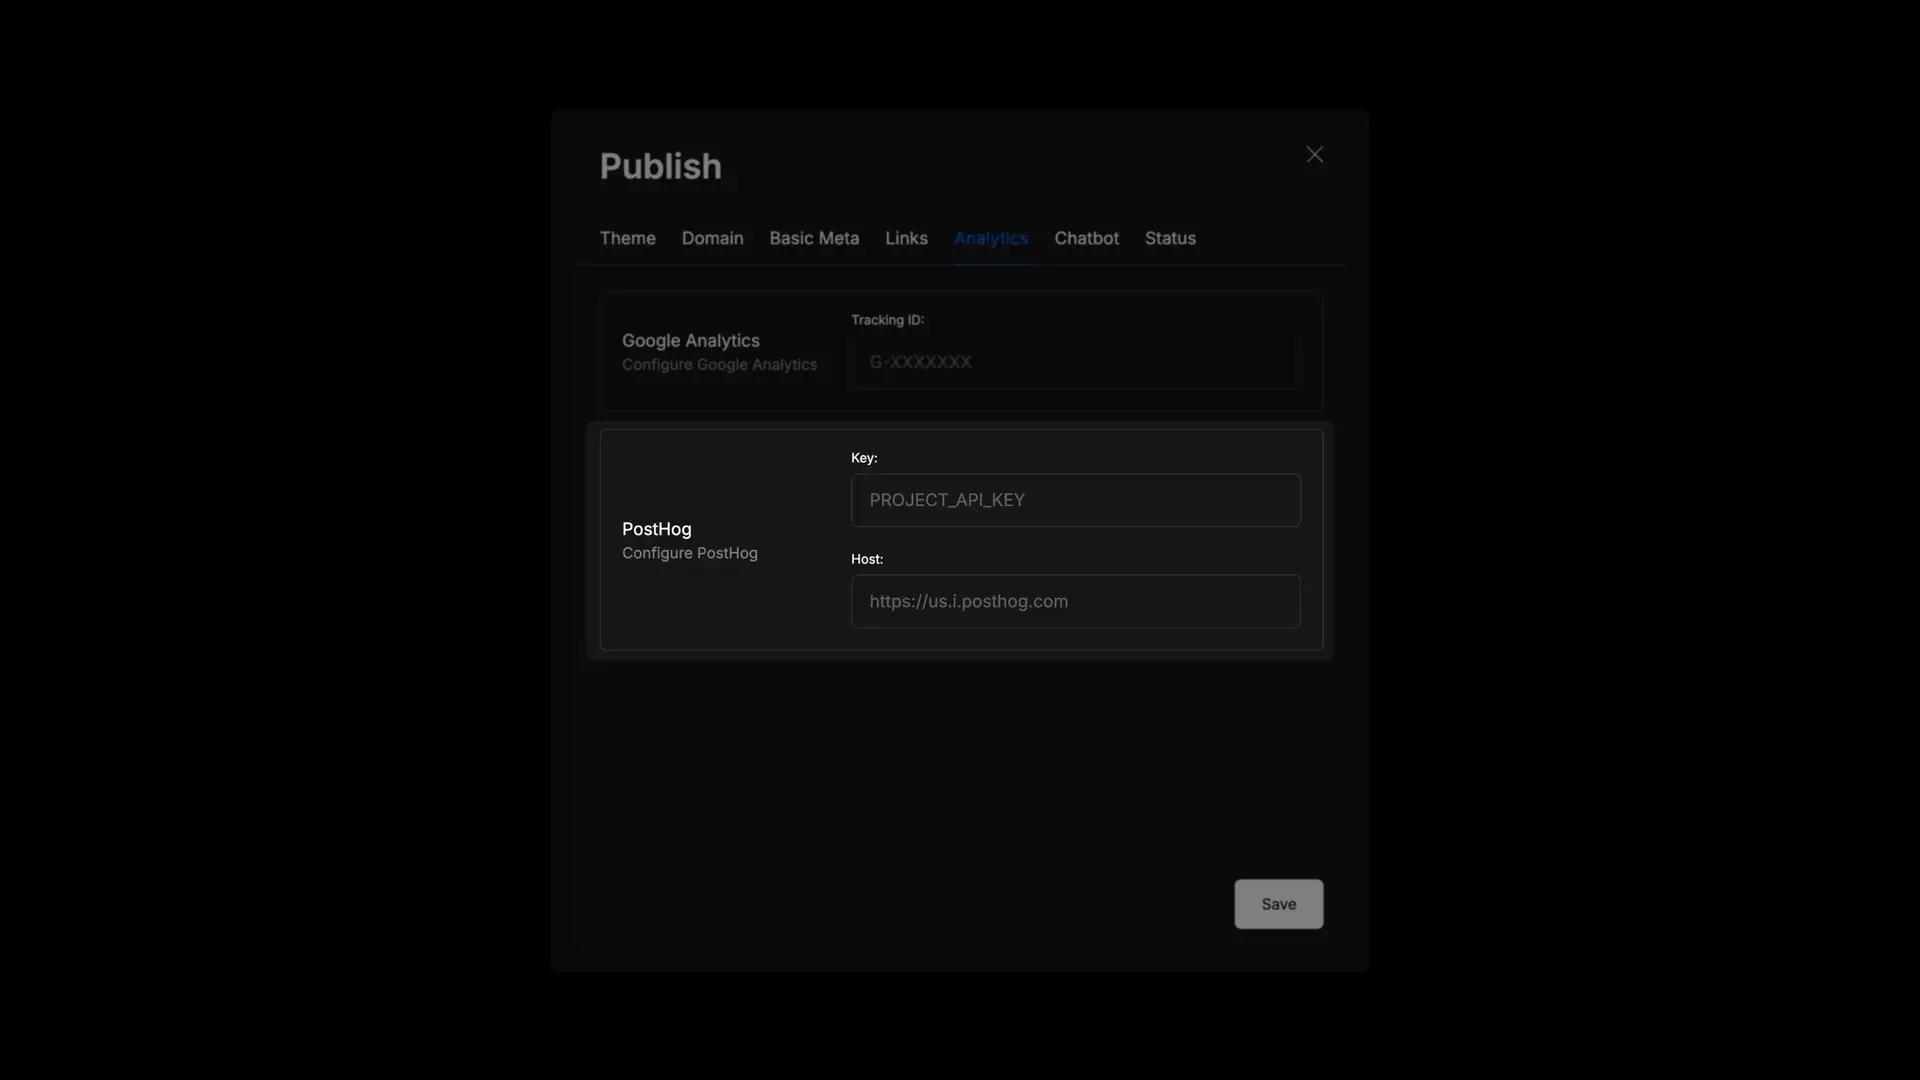Click the Links tab item
This screenshot has width=1920, height=1080.
point(906,237)
